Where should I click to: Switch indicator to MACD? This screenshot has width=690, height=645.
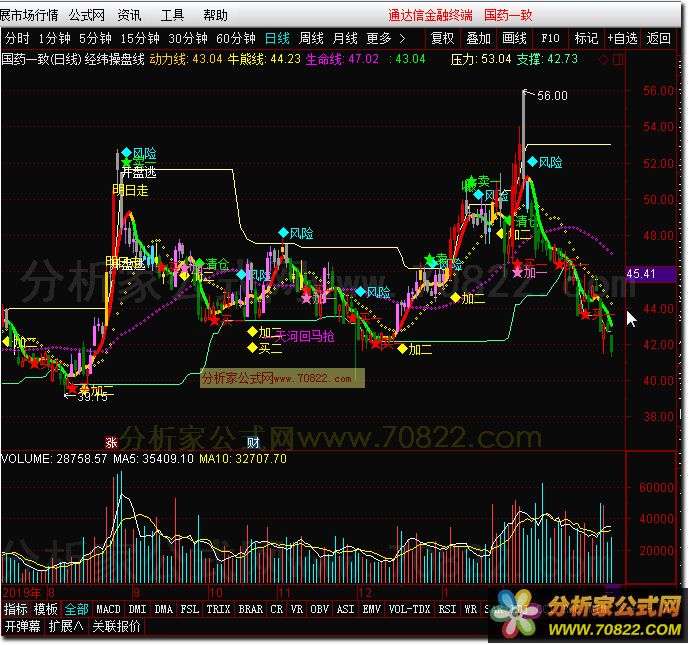click(x=108, y=609)
